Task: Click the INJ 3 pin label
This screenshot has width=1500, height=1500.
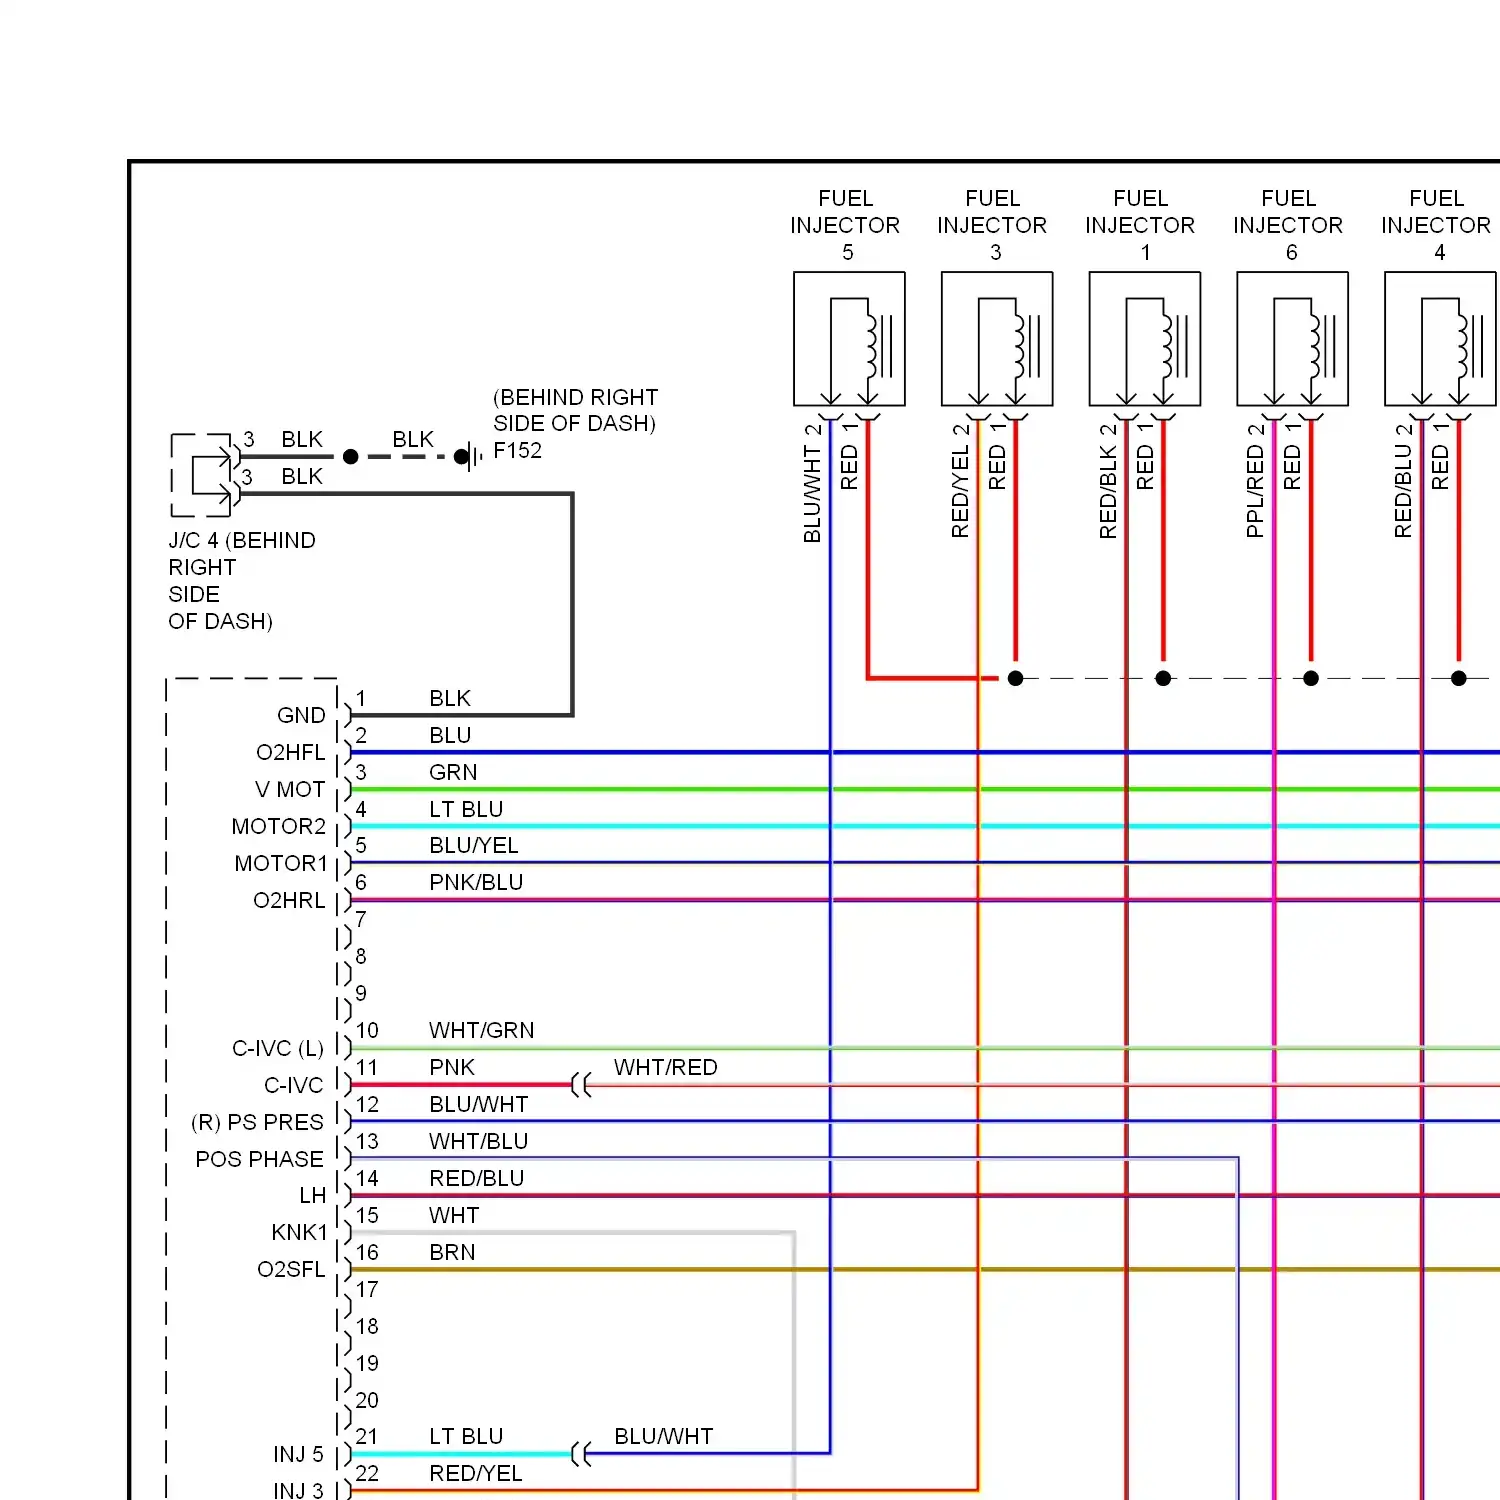Action: click(x=298, y=1490)
